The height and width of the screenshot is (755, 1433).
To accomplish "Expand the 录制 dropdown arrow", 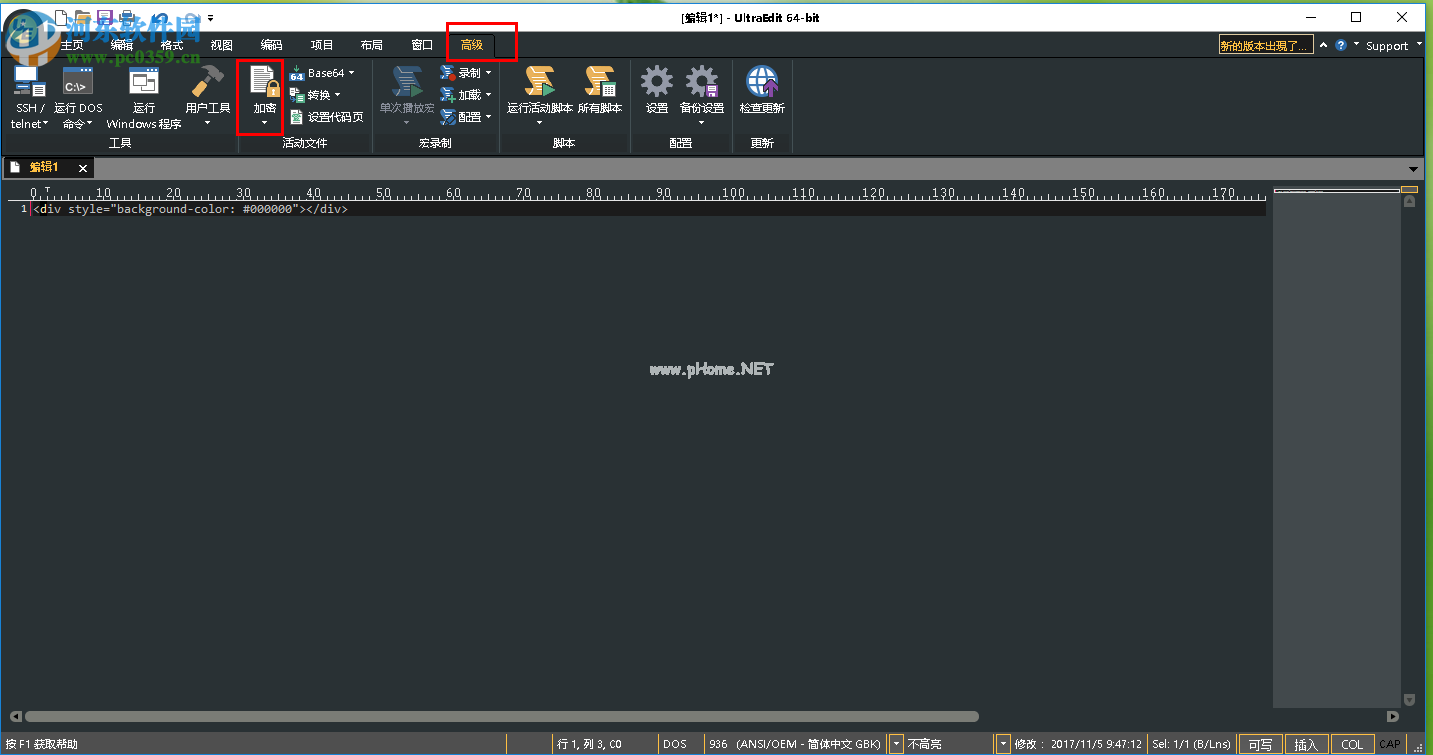I will pos(488,73).
